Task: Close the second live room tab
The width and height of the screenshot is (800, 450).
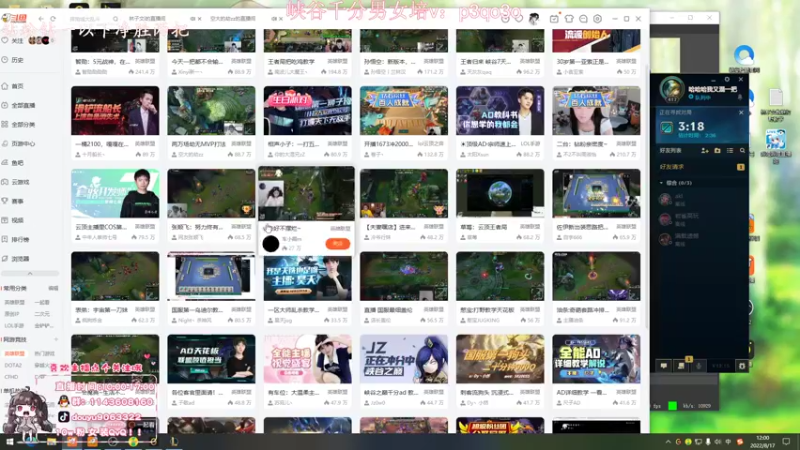Action: pos(281,19)
